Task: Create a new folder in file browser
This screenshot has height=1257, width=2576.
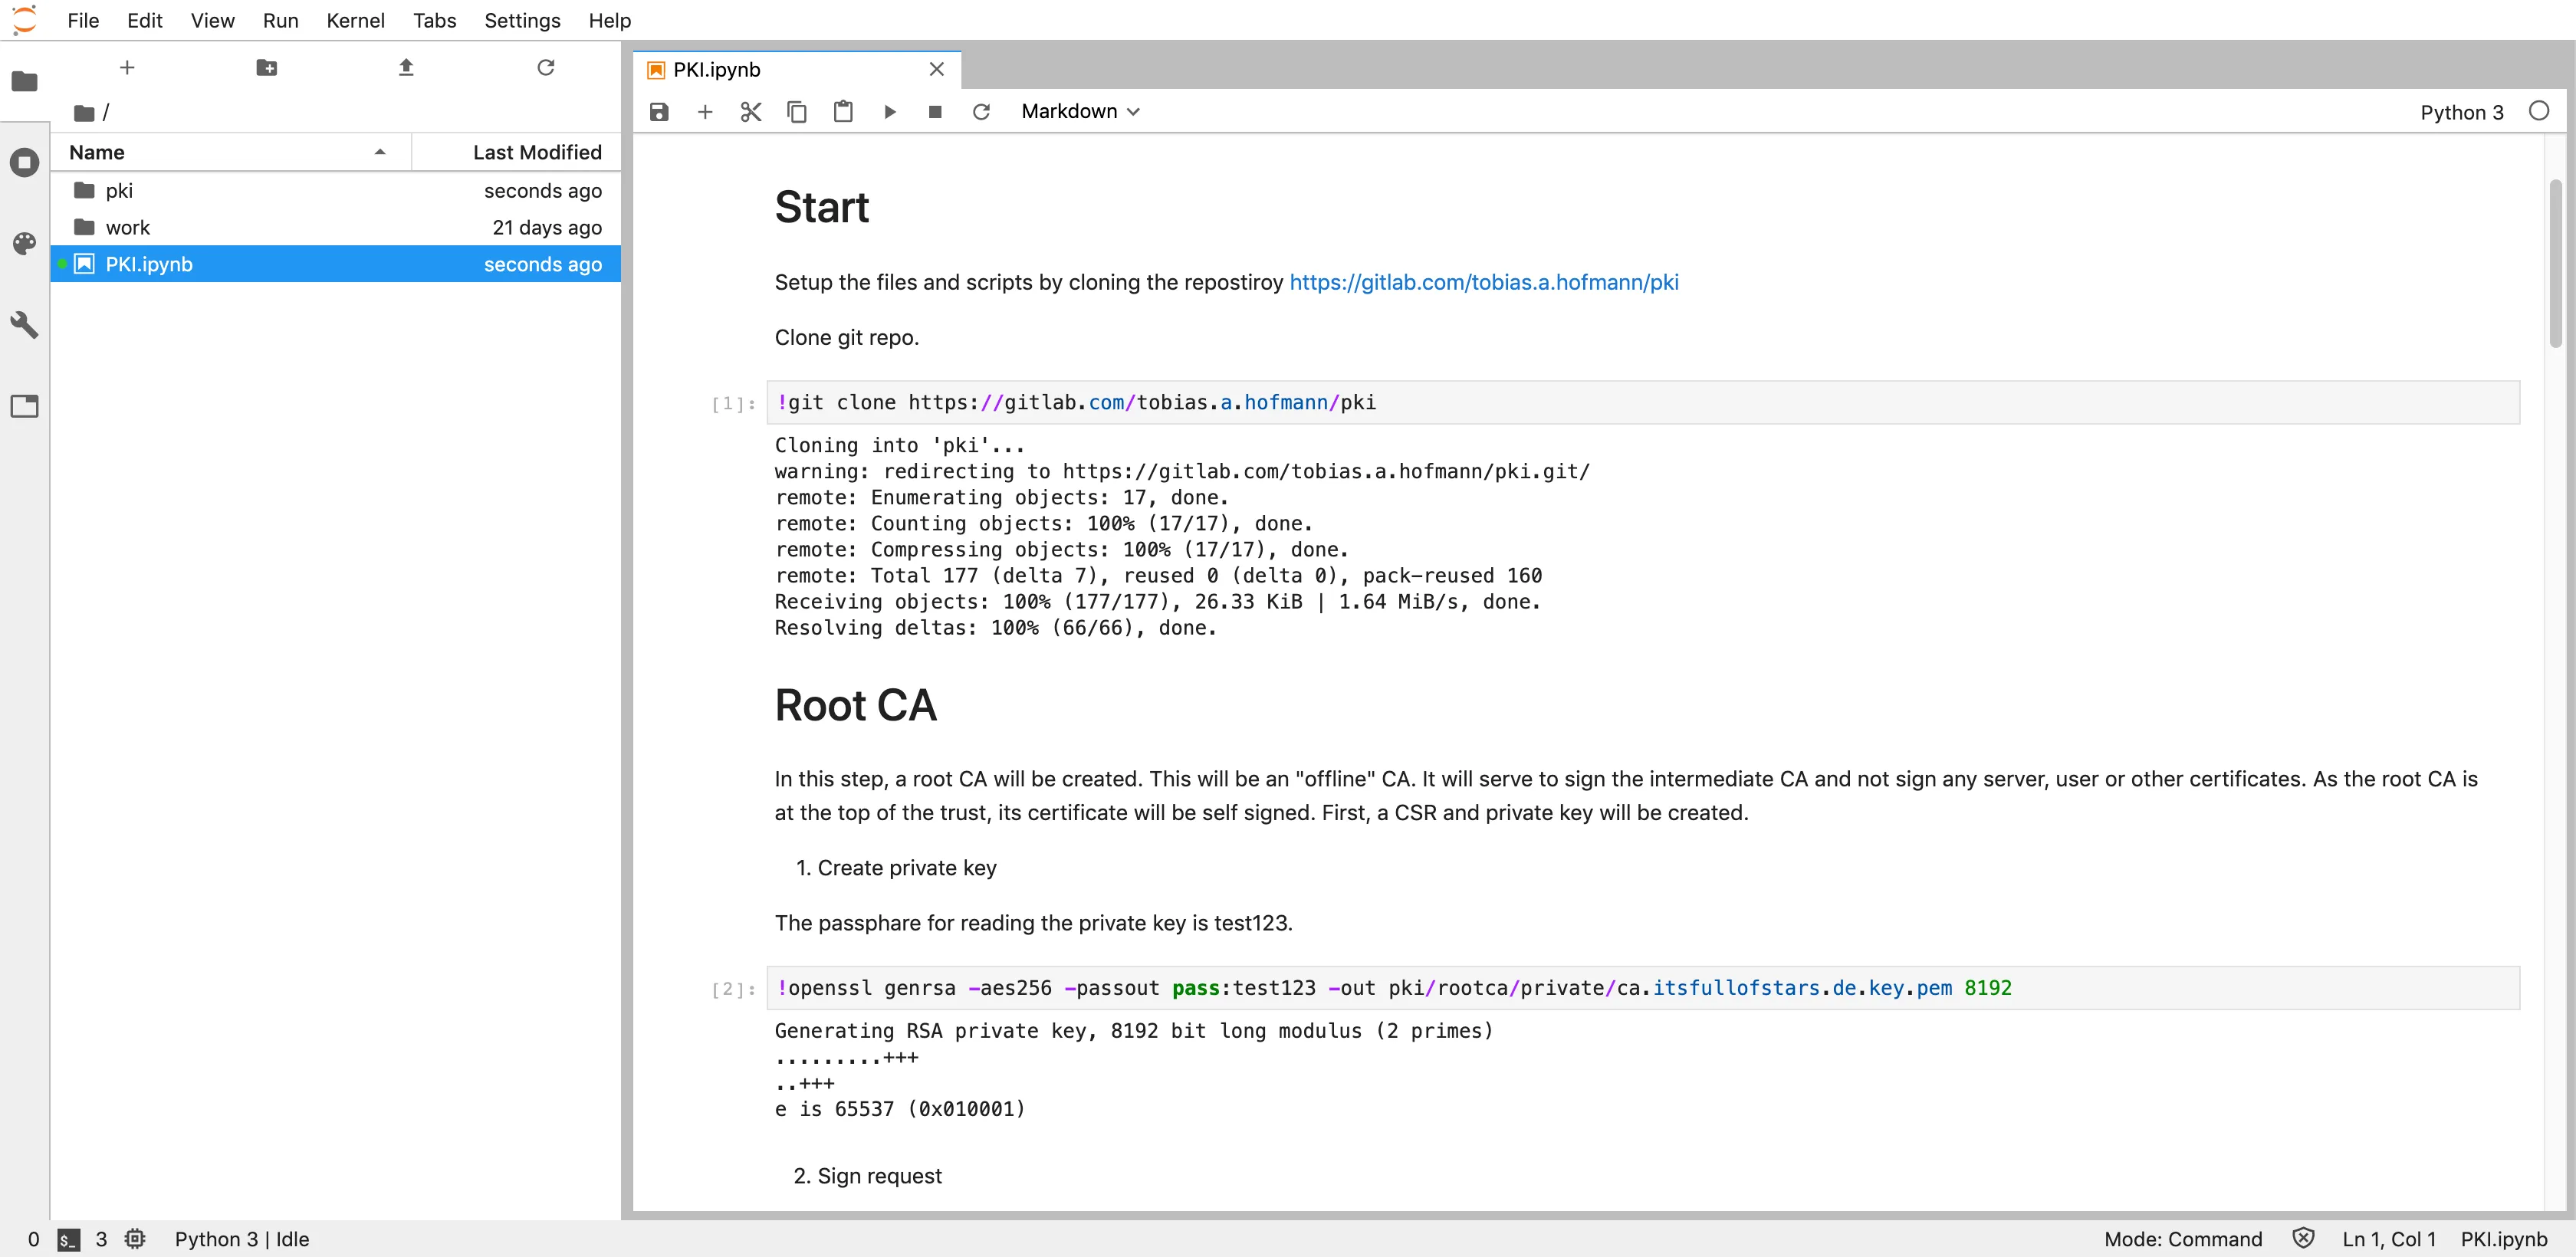Action: click(266, 68)
